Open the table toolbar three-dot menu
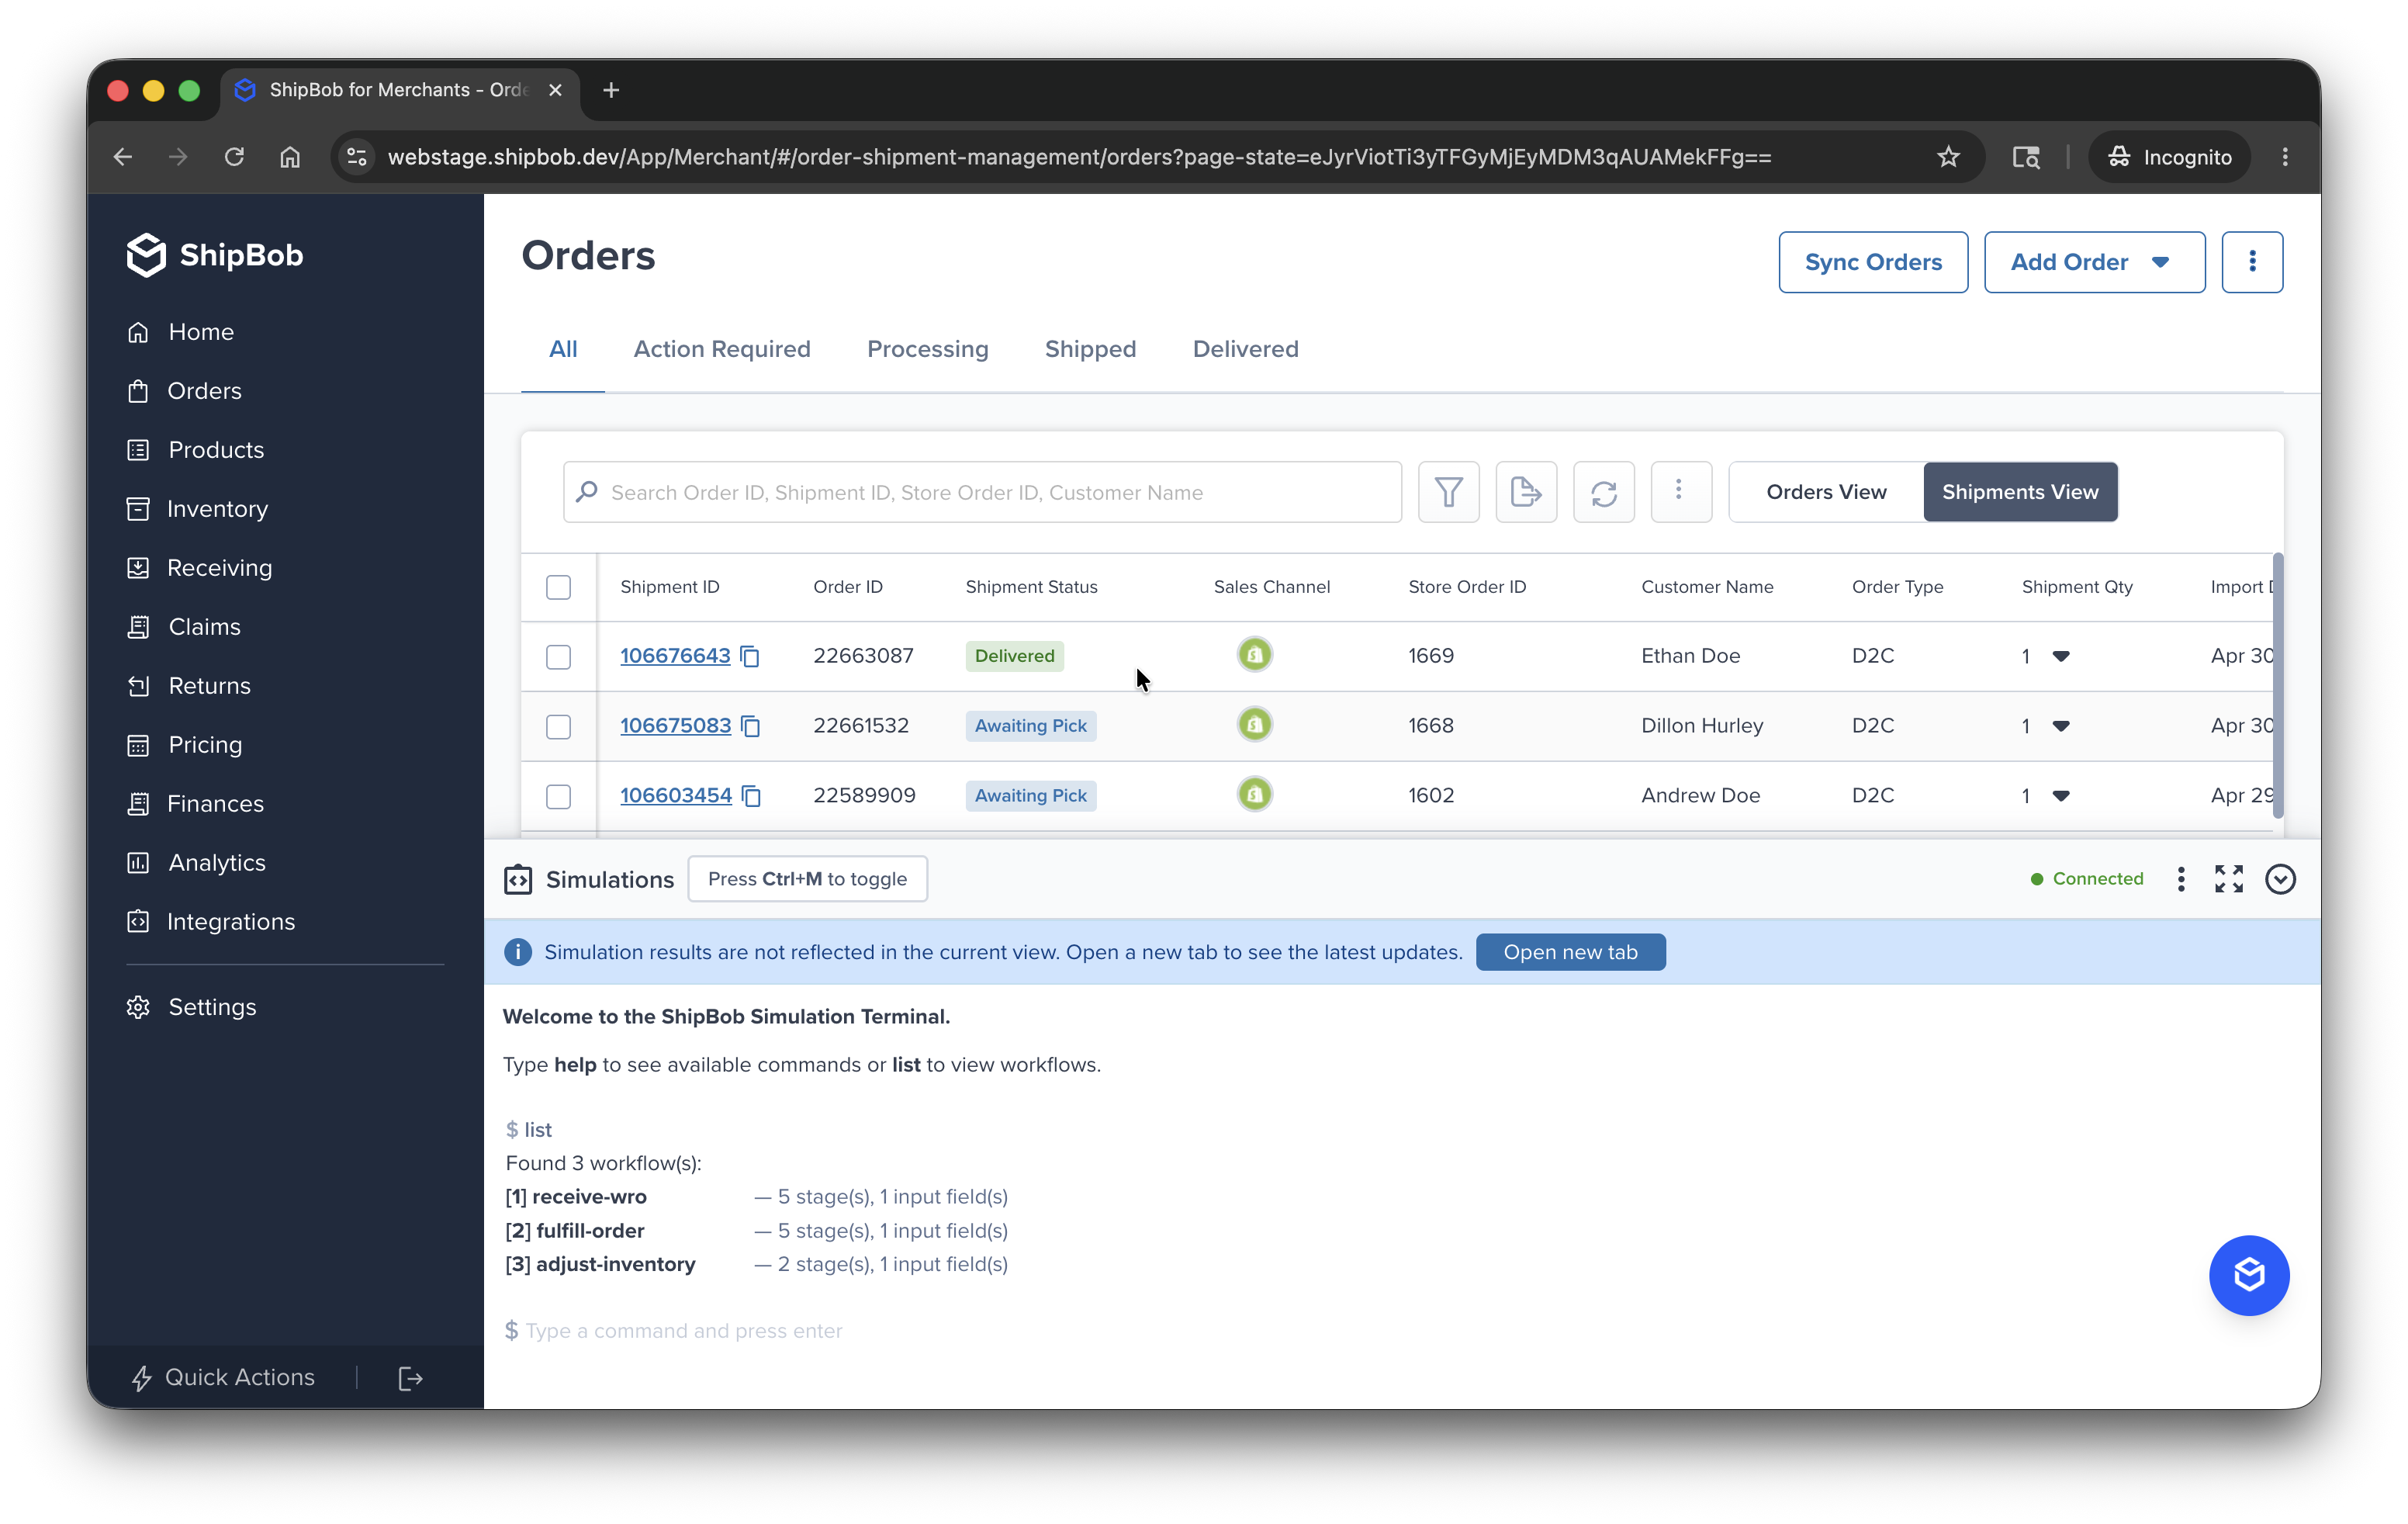Viewport: 2408px width, 1524px height. point(1680,492)
